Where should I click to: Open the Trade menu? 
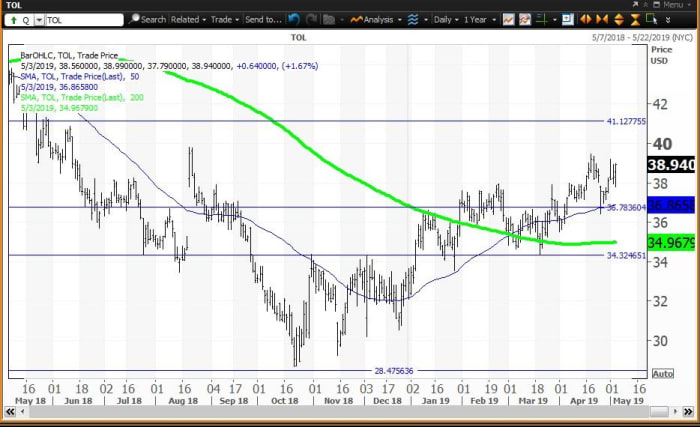(224, 19)
